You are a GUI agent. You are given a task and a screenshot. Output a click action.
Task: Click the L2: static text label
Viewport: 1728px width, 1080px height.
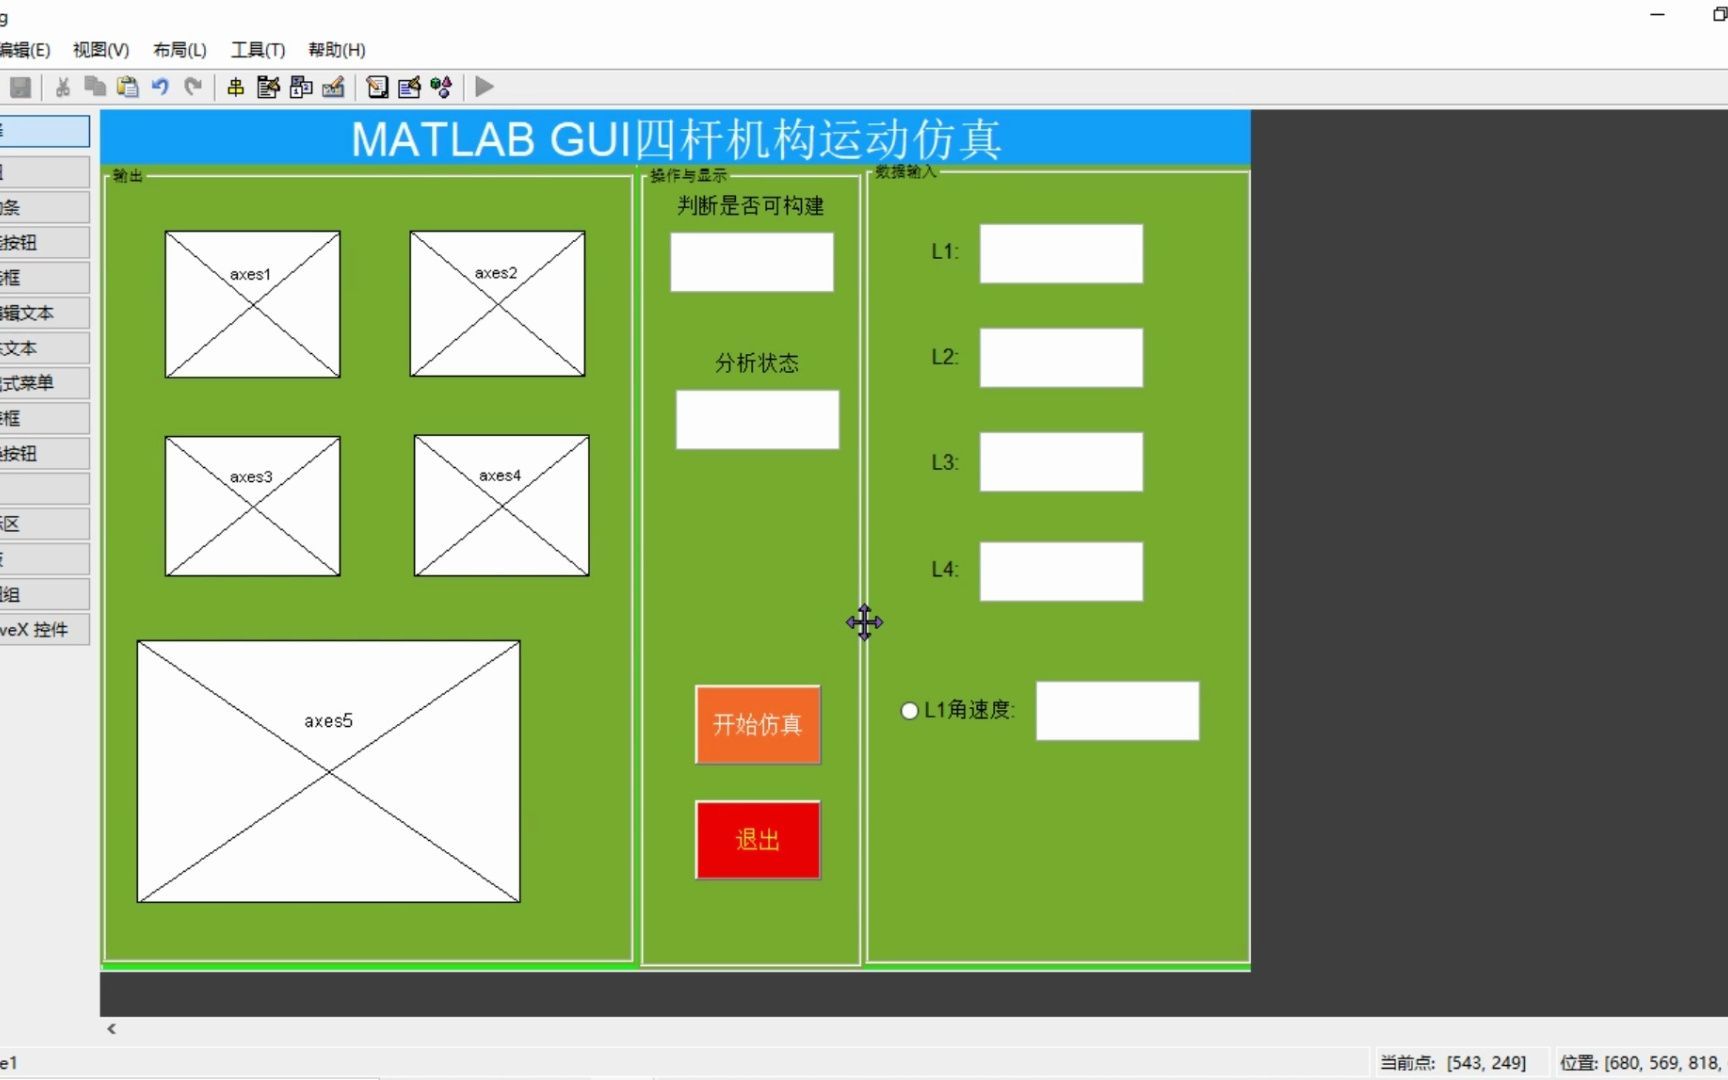(945, 357)
